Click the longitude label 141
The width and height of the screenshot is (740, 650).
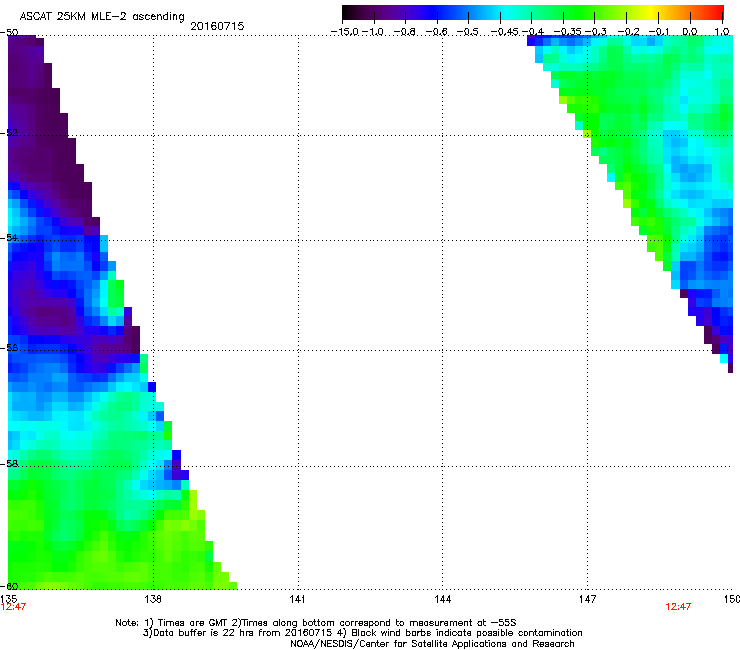(x=297, y=599)
